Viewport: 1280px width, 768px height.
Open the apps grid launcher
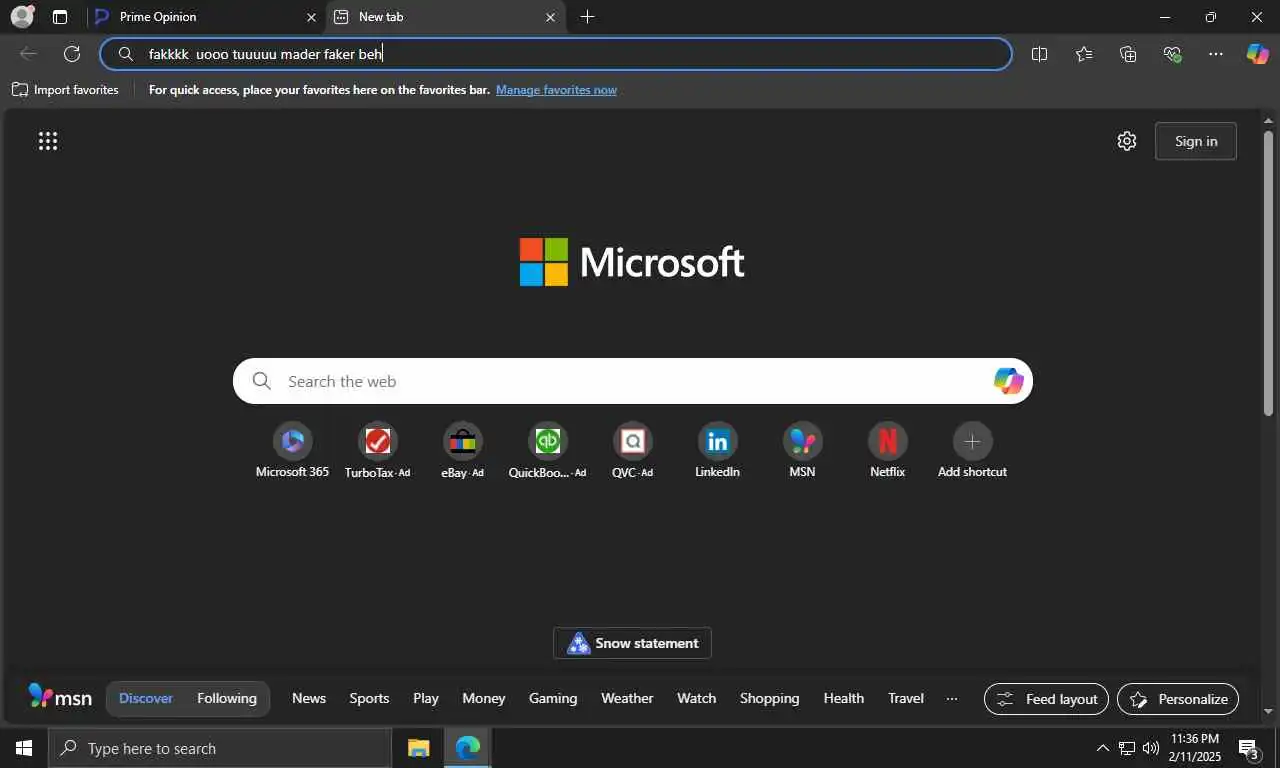(48, 141)
